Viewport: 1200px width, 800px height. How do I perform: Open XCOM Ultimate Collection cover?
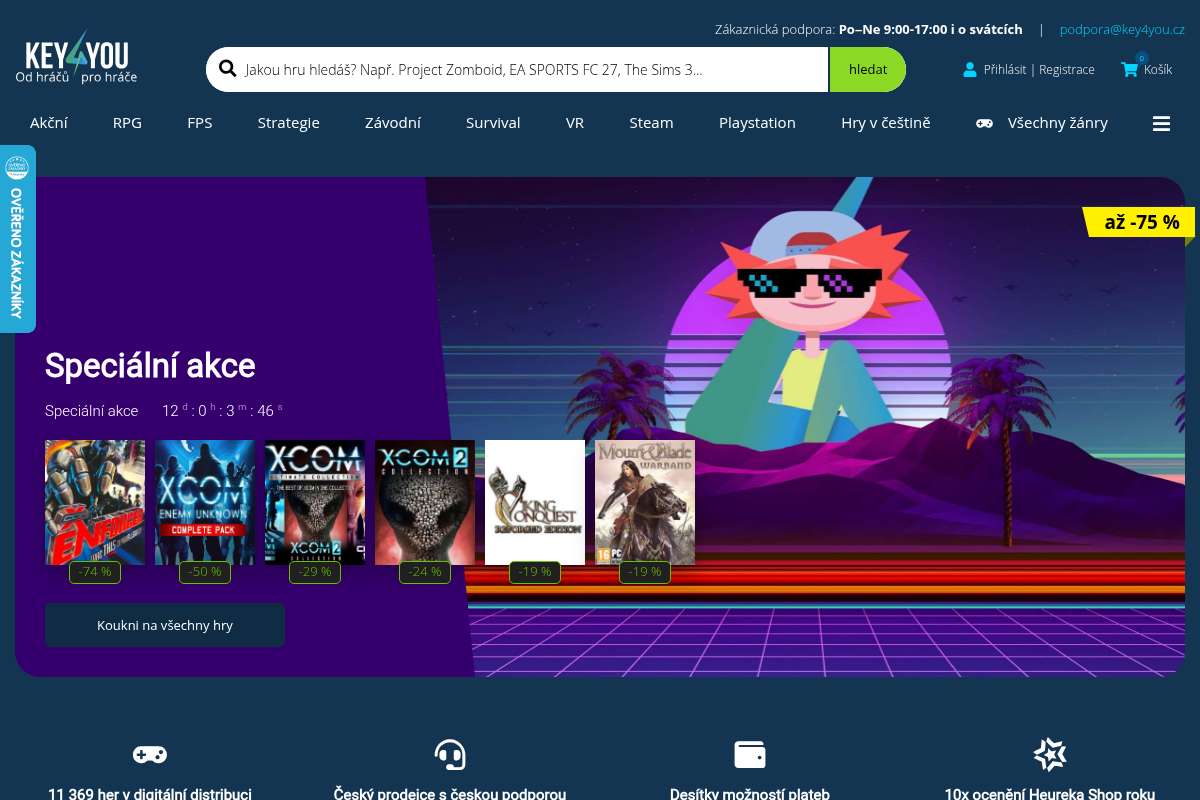[315, 502]
